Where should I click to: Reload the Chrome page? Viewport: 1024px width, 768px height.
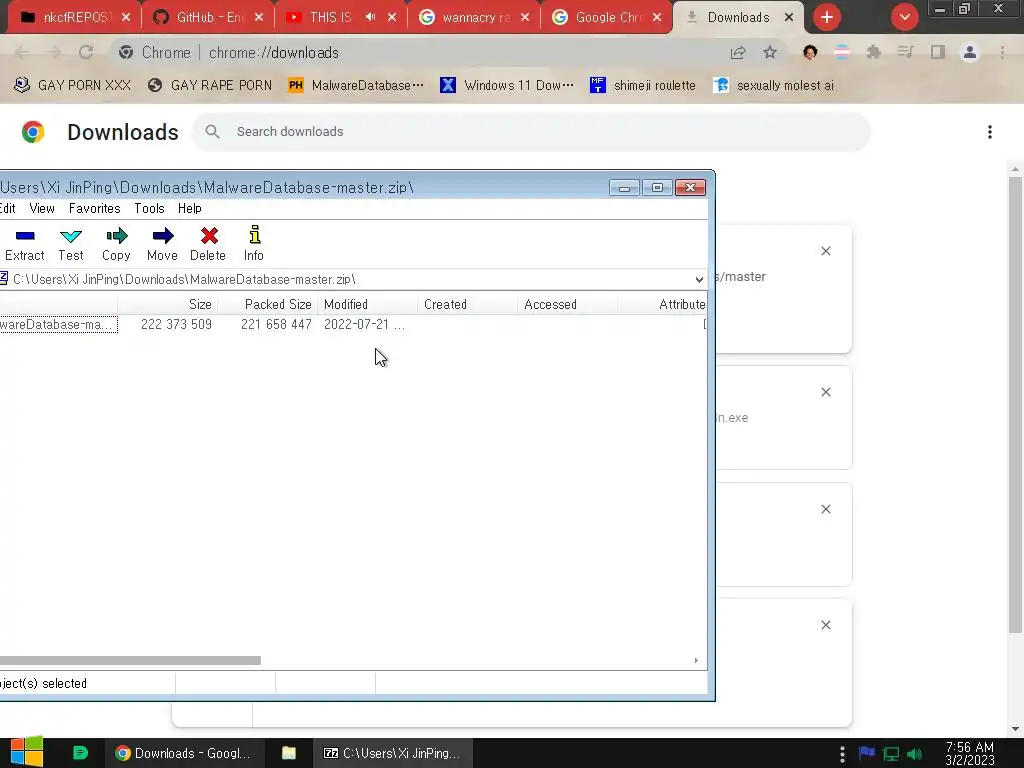point(86,53)
